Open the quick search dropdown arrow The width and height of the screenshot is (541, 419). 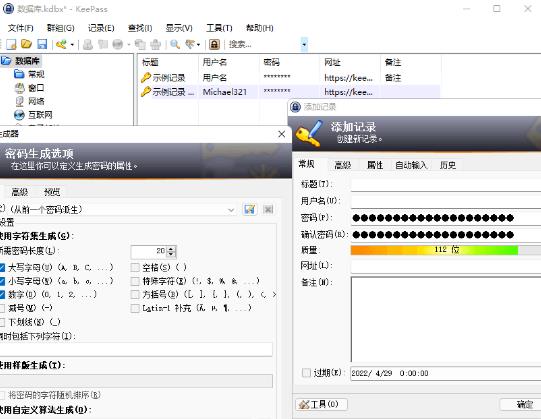pyautogui.click(x=304, y=44)
